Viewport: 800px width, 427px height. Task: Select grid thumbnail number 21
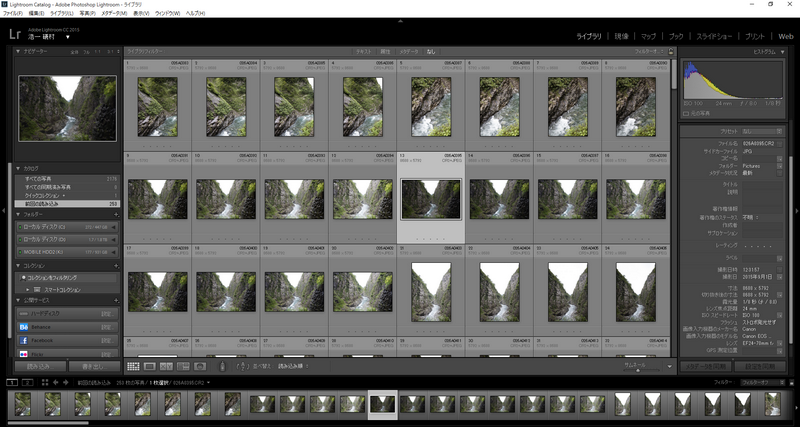[x=431, y=292]
